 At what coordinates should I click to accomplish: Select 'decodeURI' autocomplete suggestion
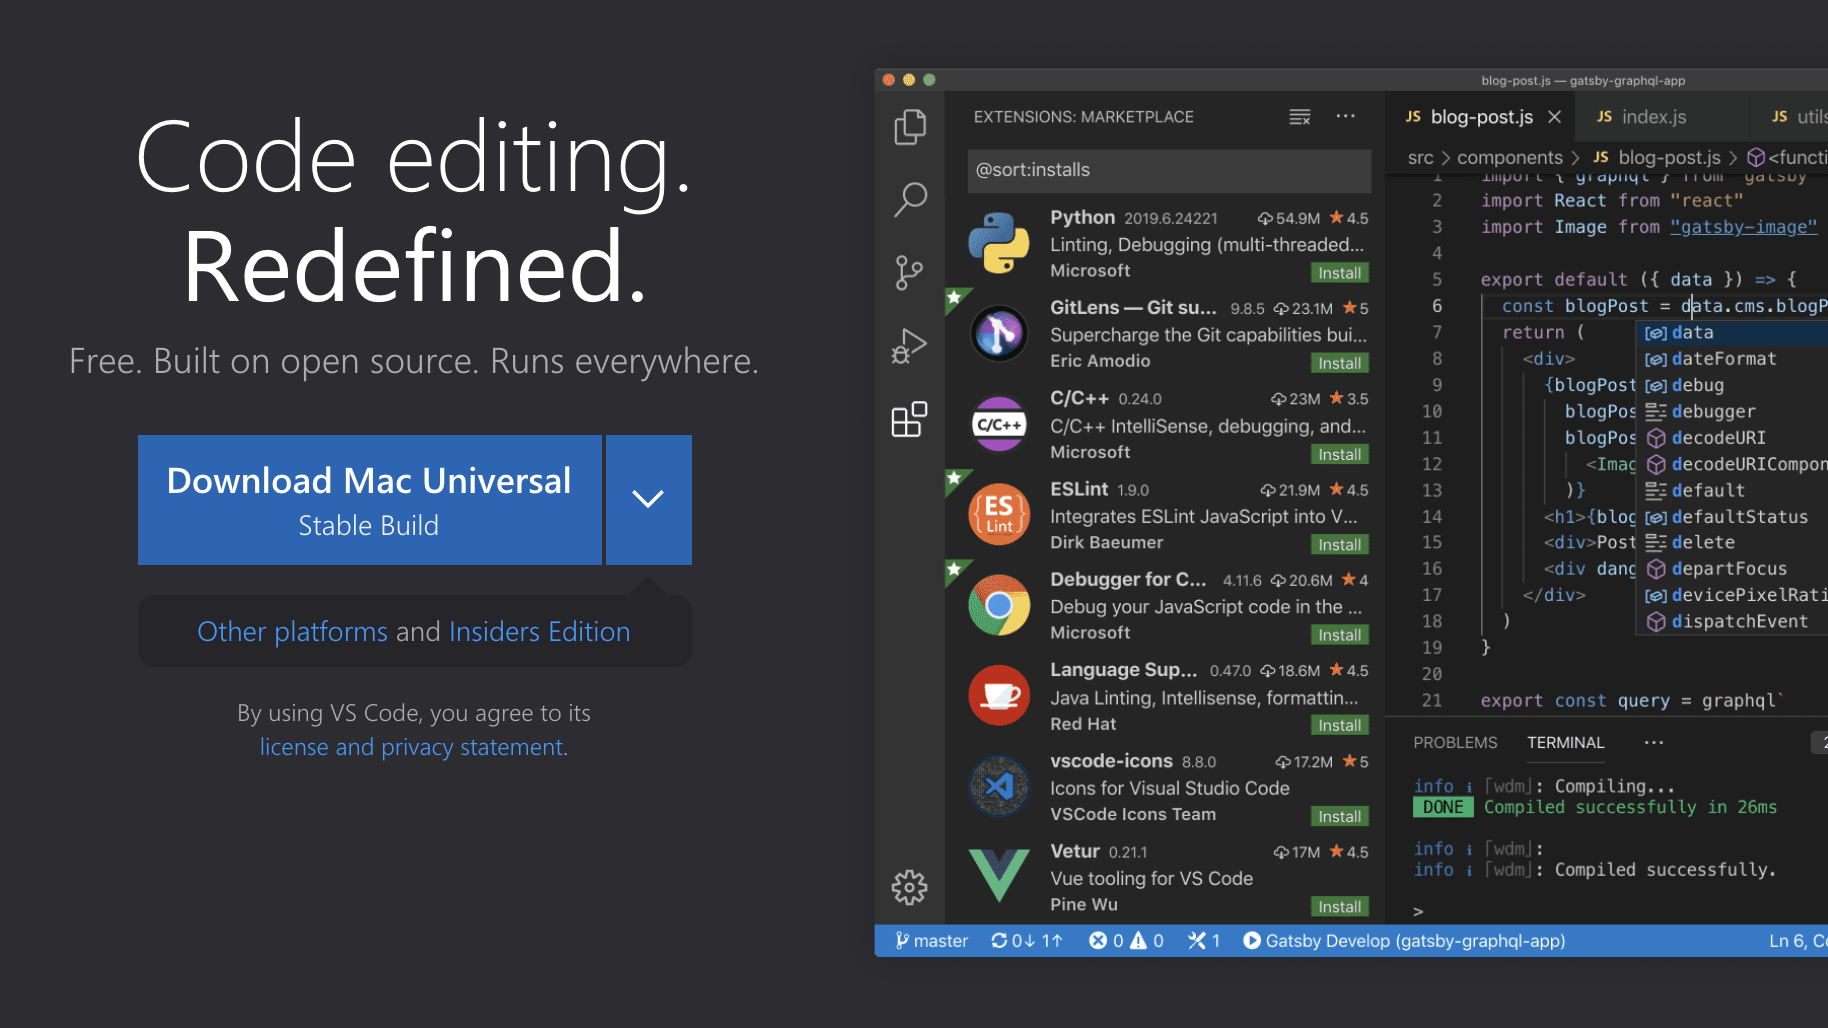point(1732,438)
